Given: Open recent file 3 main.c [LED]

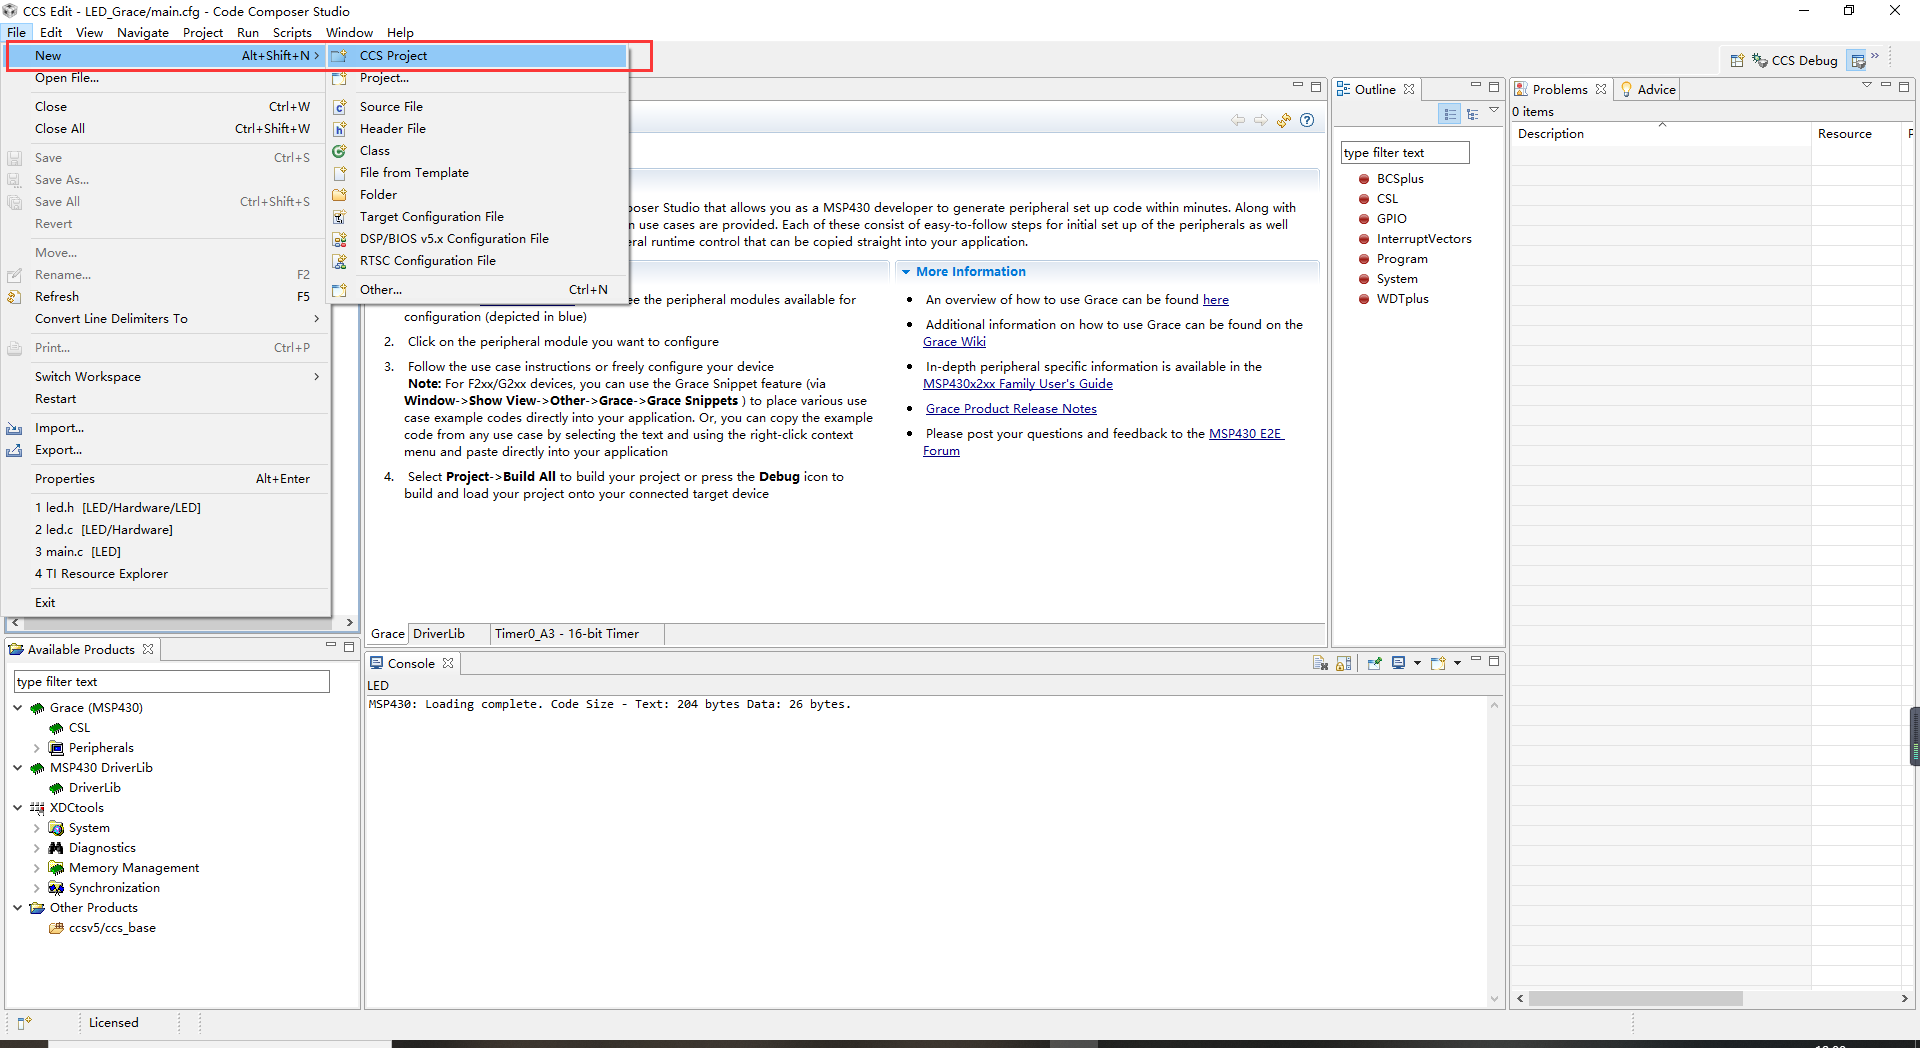Looking at the screenshot, I should click(167, 552).
